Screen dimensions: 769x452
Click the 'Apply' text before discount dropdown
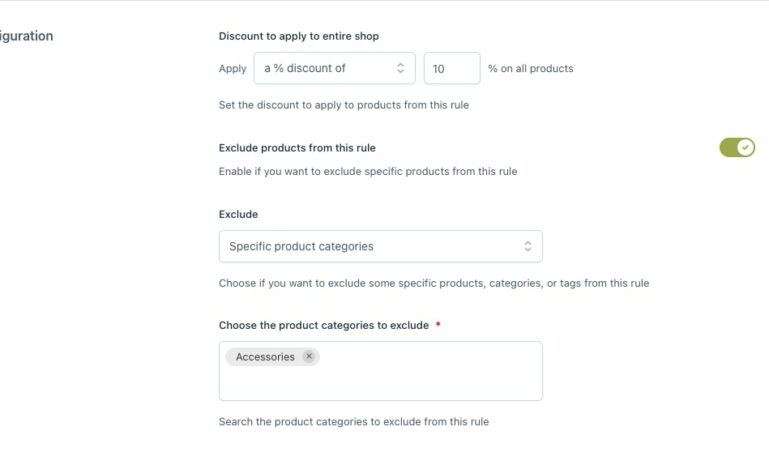pos(232,69)
